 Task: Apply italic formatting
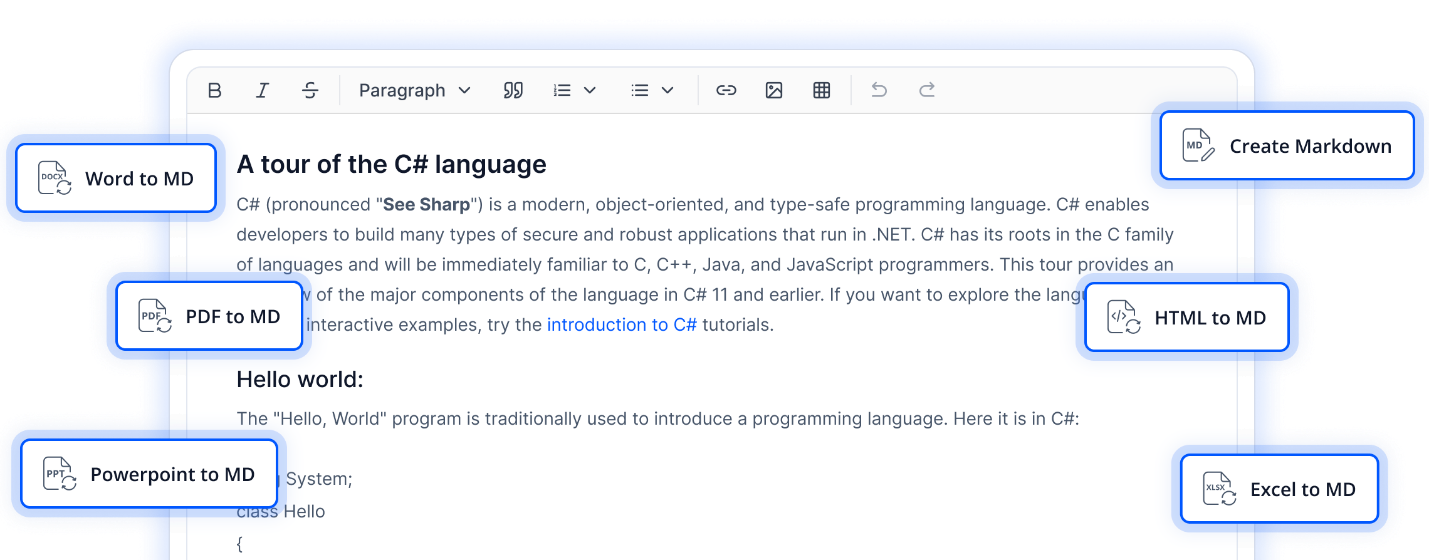(262, 90)
